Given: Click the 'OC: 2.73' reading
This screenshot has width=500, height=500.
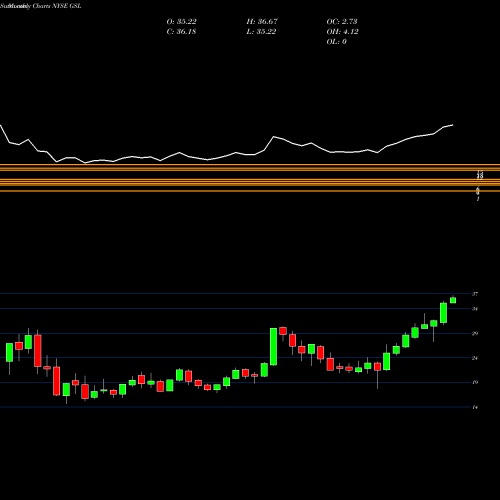Looking at the screenshot, I should [x=342, y=22].
